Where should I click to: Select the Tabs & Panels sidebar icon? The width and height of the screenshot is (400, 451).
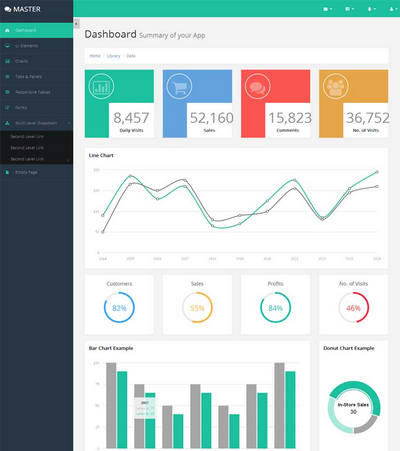7,77
